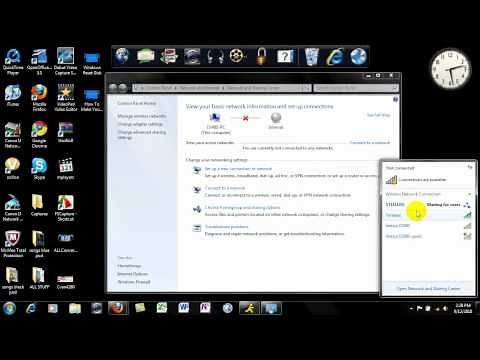This screenshot has width=480, height=360.
Task: Click the help icon in Control Panel window
Action: pos(395,99)
